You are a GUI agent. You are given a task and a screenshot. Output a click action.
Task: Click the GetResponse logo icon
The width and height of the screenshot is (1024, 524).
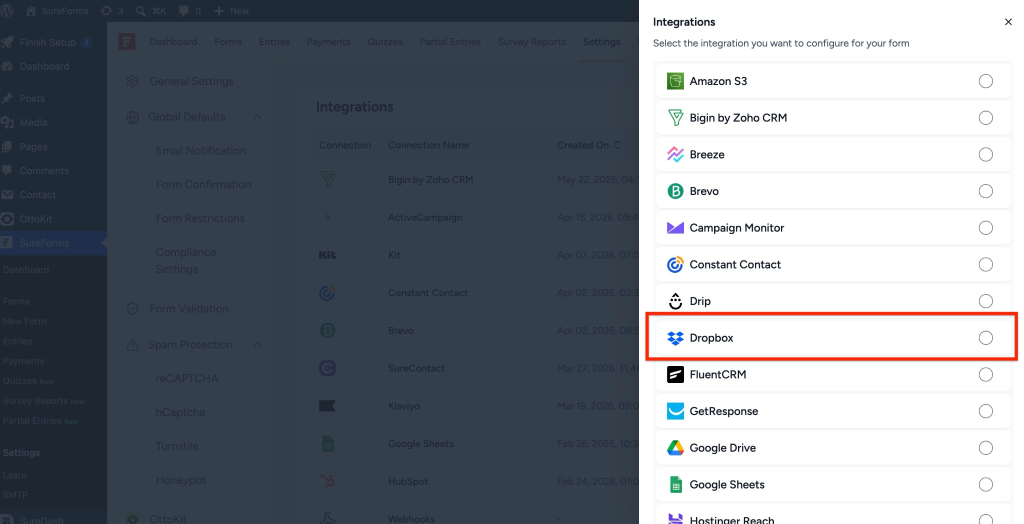tap(675, 411)
